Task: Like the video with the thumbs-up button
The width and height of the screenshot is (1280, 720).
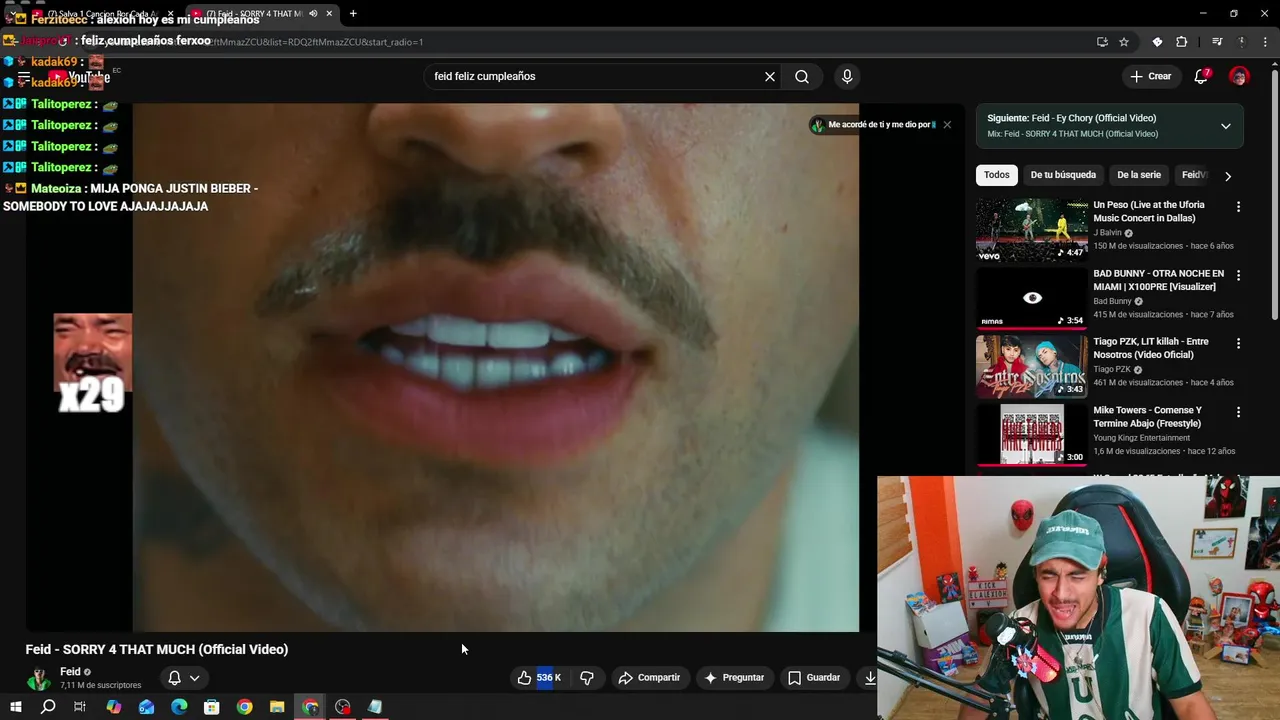Action: click(x=538, y=678)
